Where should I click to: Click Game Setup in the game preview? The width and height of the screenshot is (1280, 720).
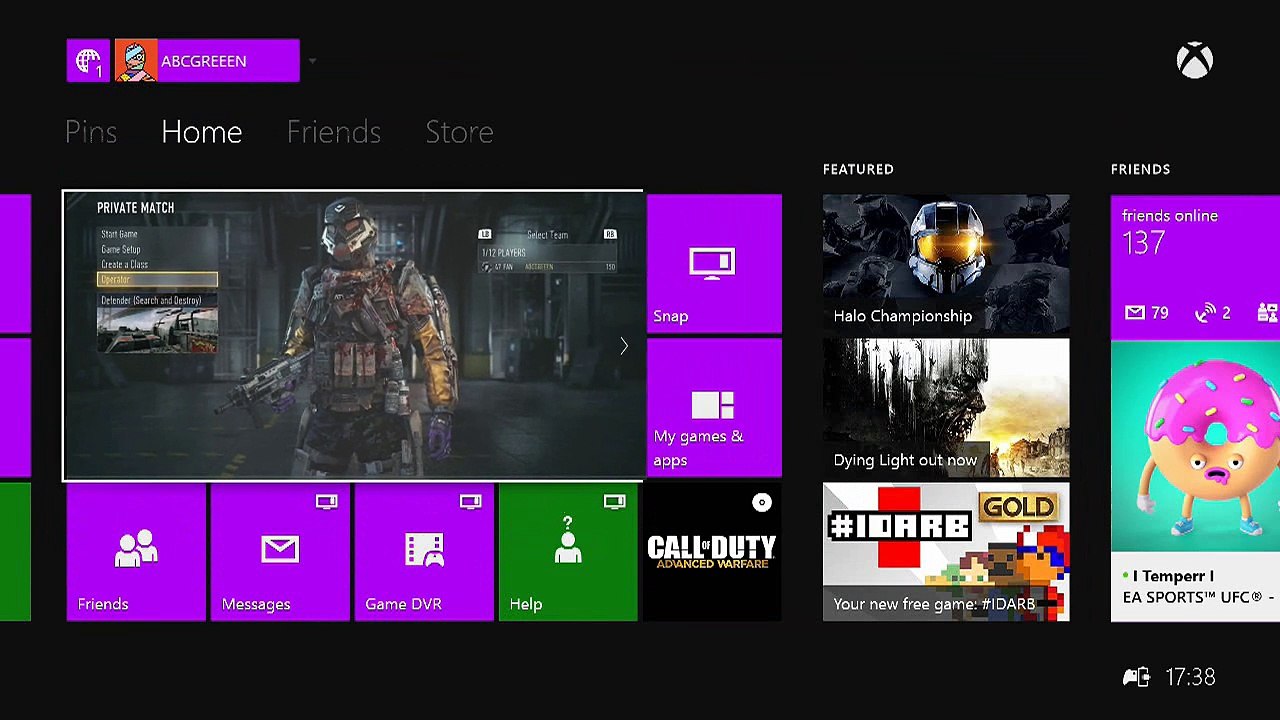coord(121,249)
